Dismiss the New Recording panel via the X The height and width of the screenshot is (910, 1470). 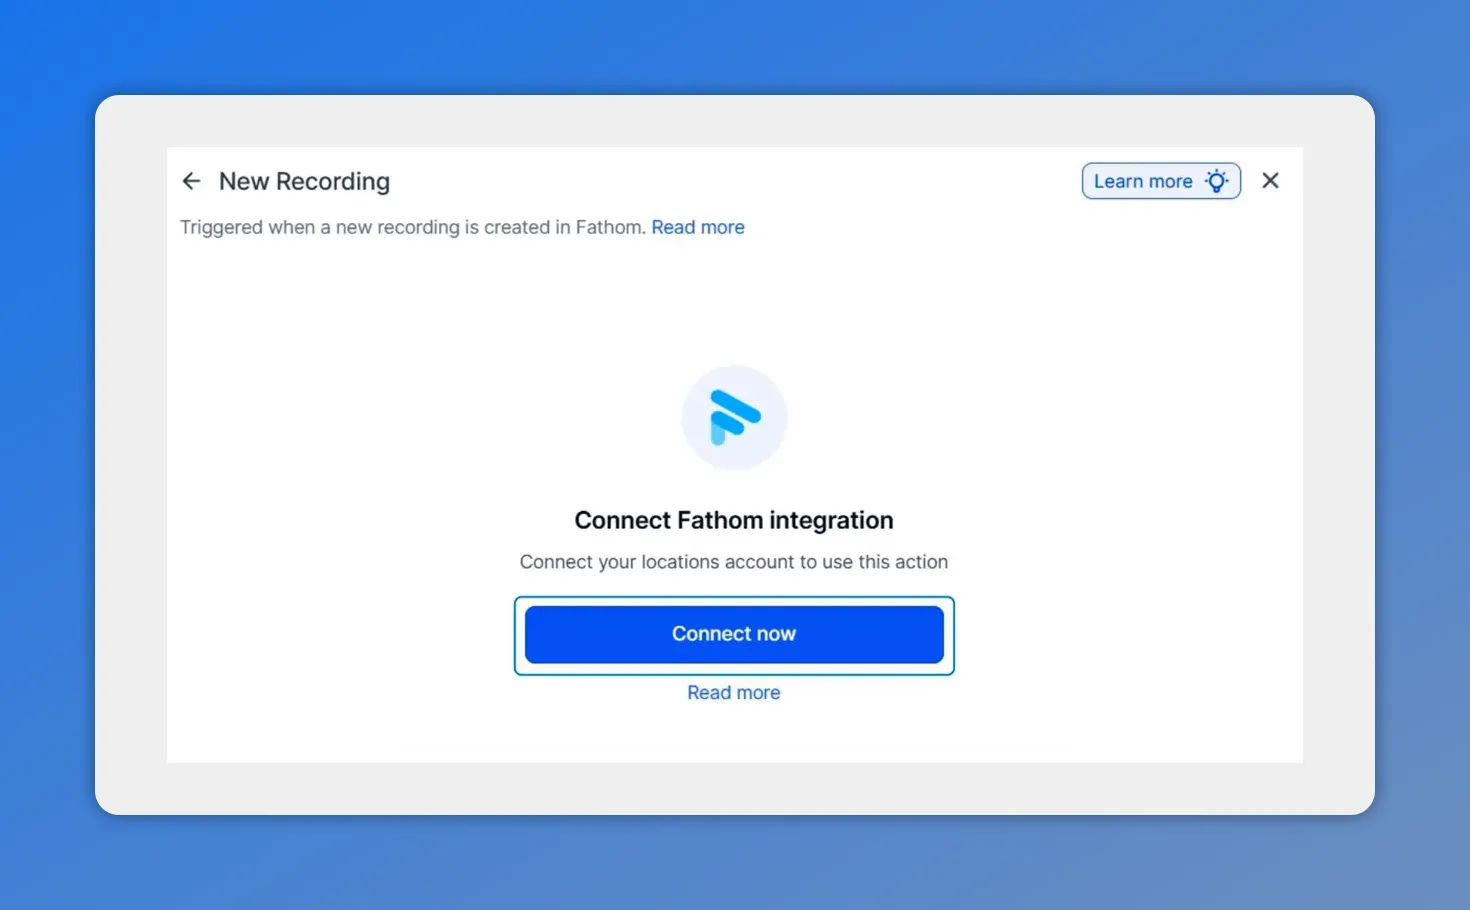[x=1269, y=180]
